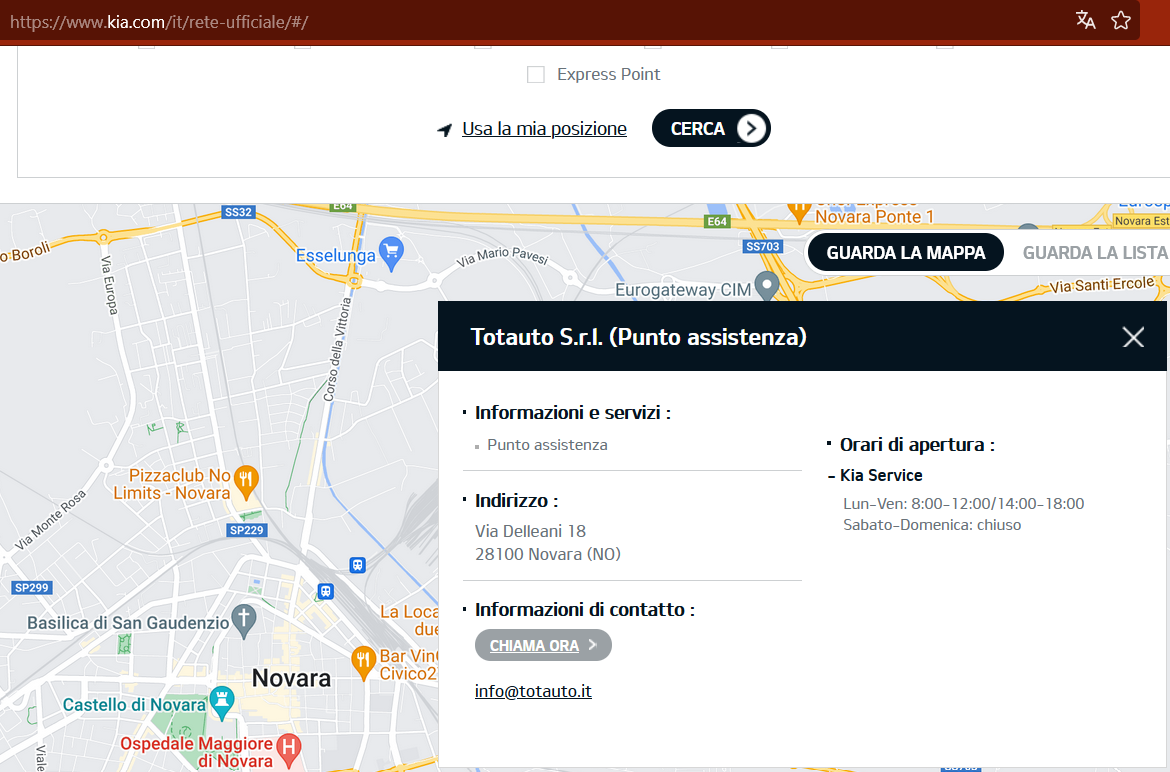
Task: Click the Sabato-Domenica: chiuso text
Action: 932,525
